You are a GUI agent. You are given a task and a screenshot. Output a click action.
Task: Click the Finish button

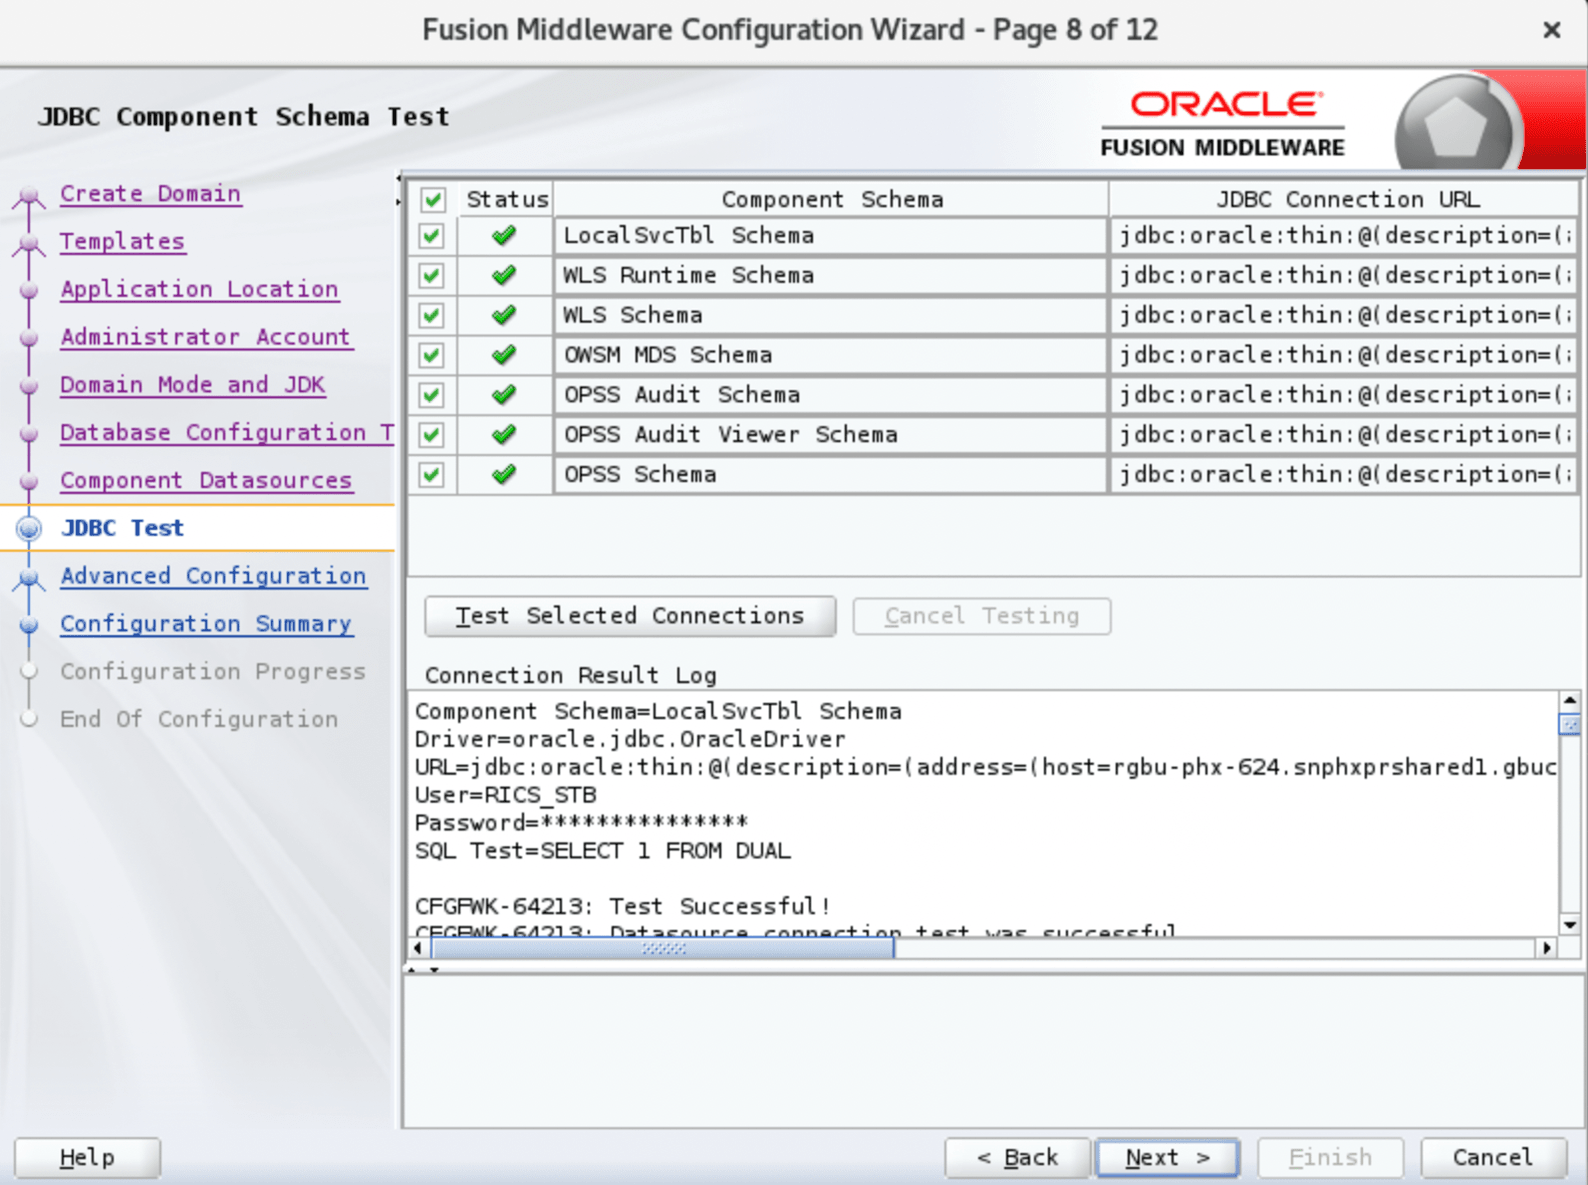pos(1330,1157)
